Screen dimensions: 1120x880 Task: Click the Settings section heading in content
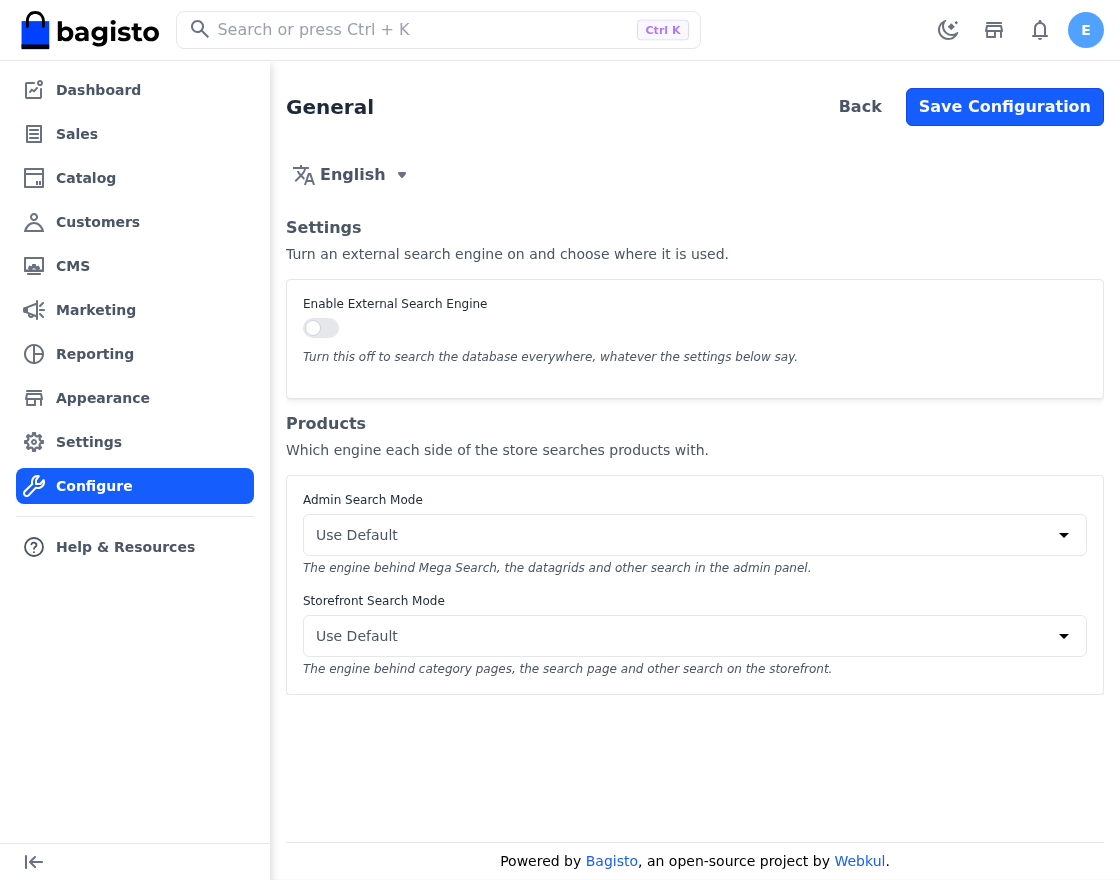click(x=324, y=228)
